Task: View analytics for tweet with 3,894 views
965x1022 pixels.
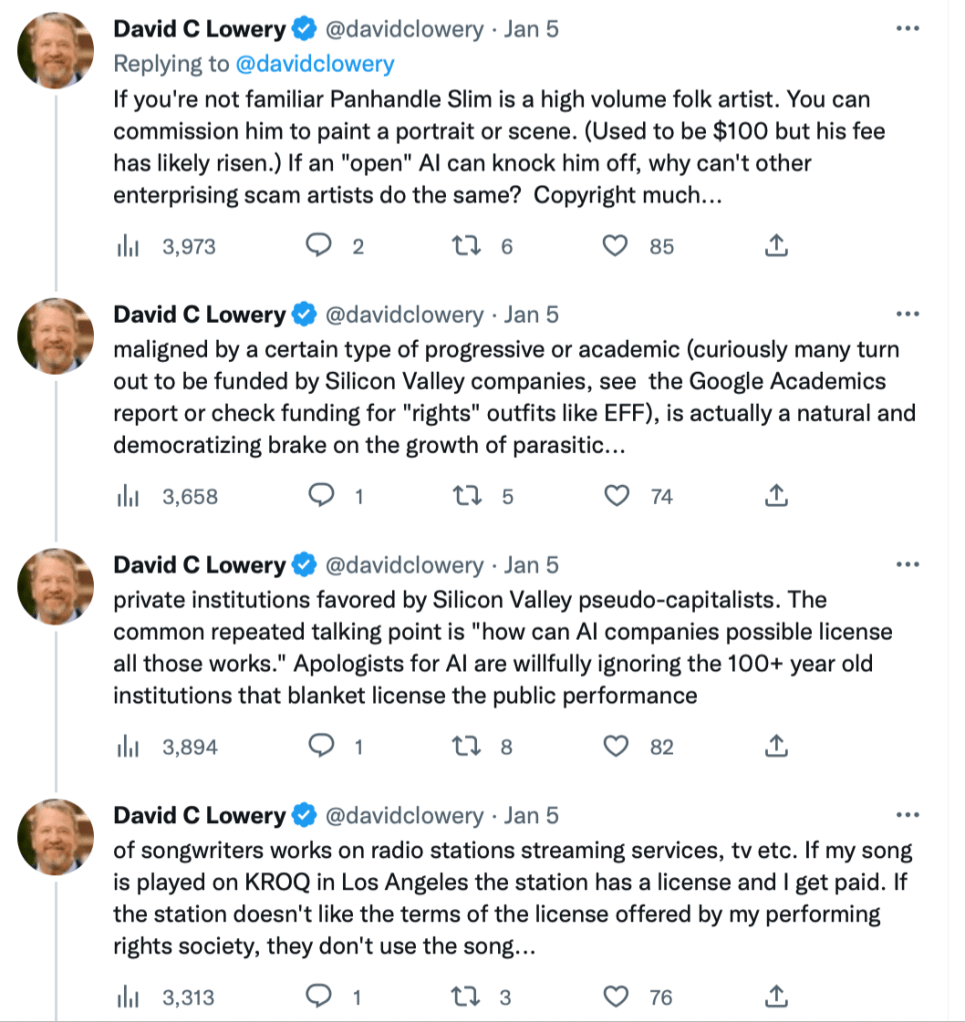Action: point(127,746)
